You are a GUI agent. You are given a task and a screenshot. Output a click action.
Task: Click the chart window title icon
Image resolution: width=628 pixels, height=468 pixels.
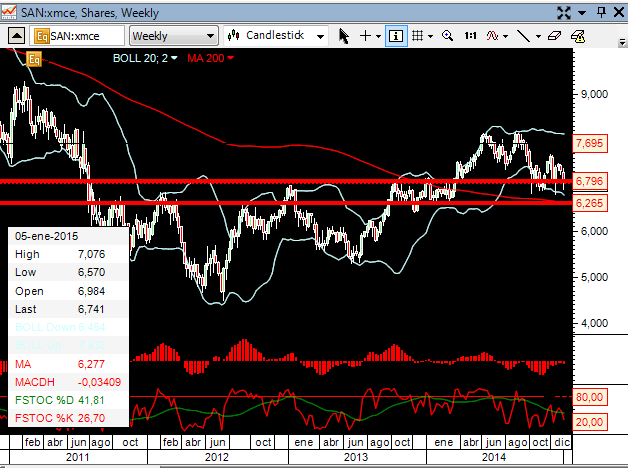tap(8, 12)
